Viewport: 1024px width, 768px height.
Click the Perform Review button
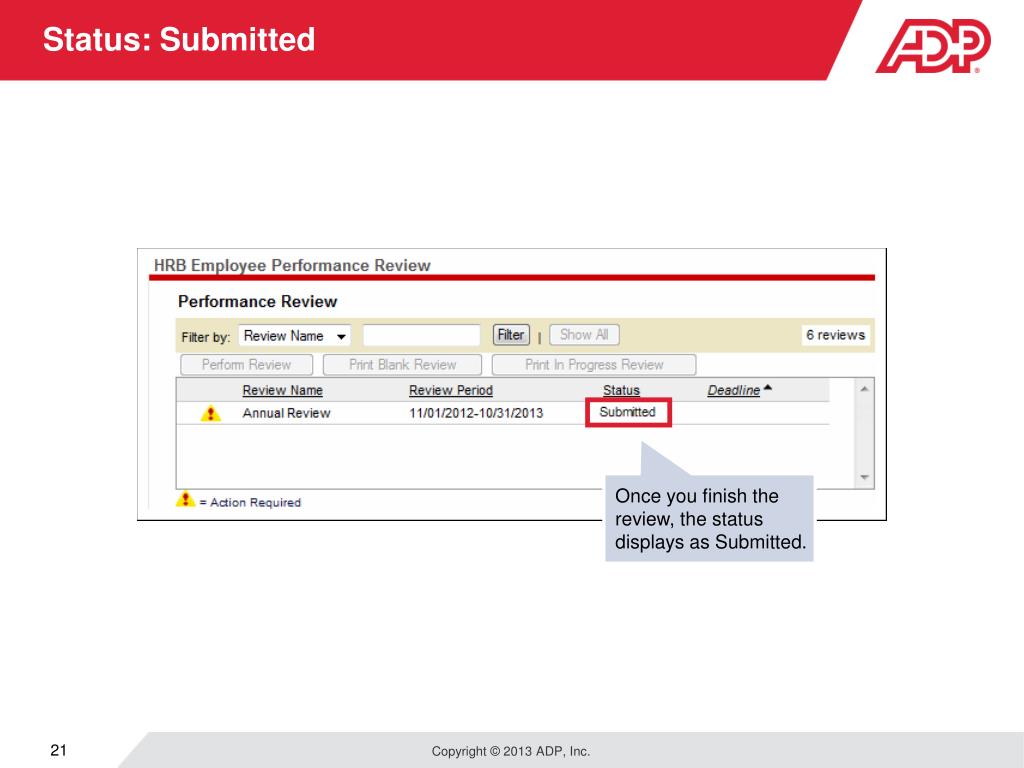[x=246, y=365]
